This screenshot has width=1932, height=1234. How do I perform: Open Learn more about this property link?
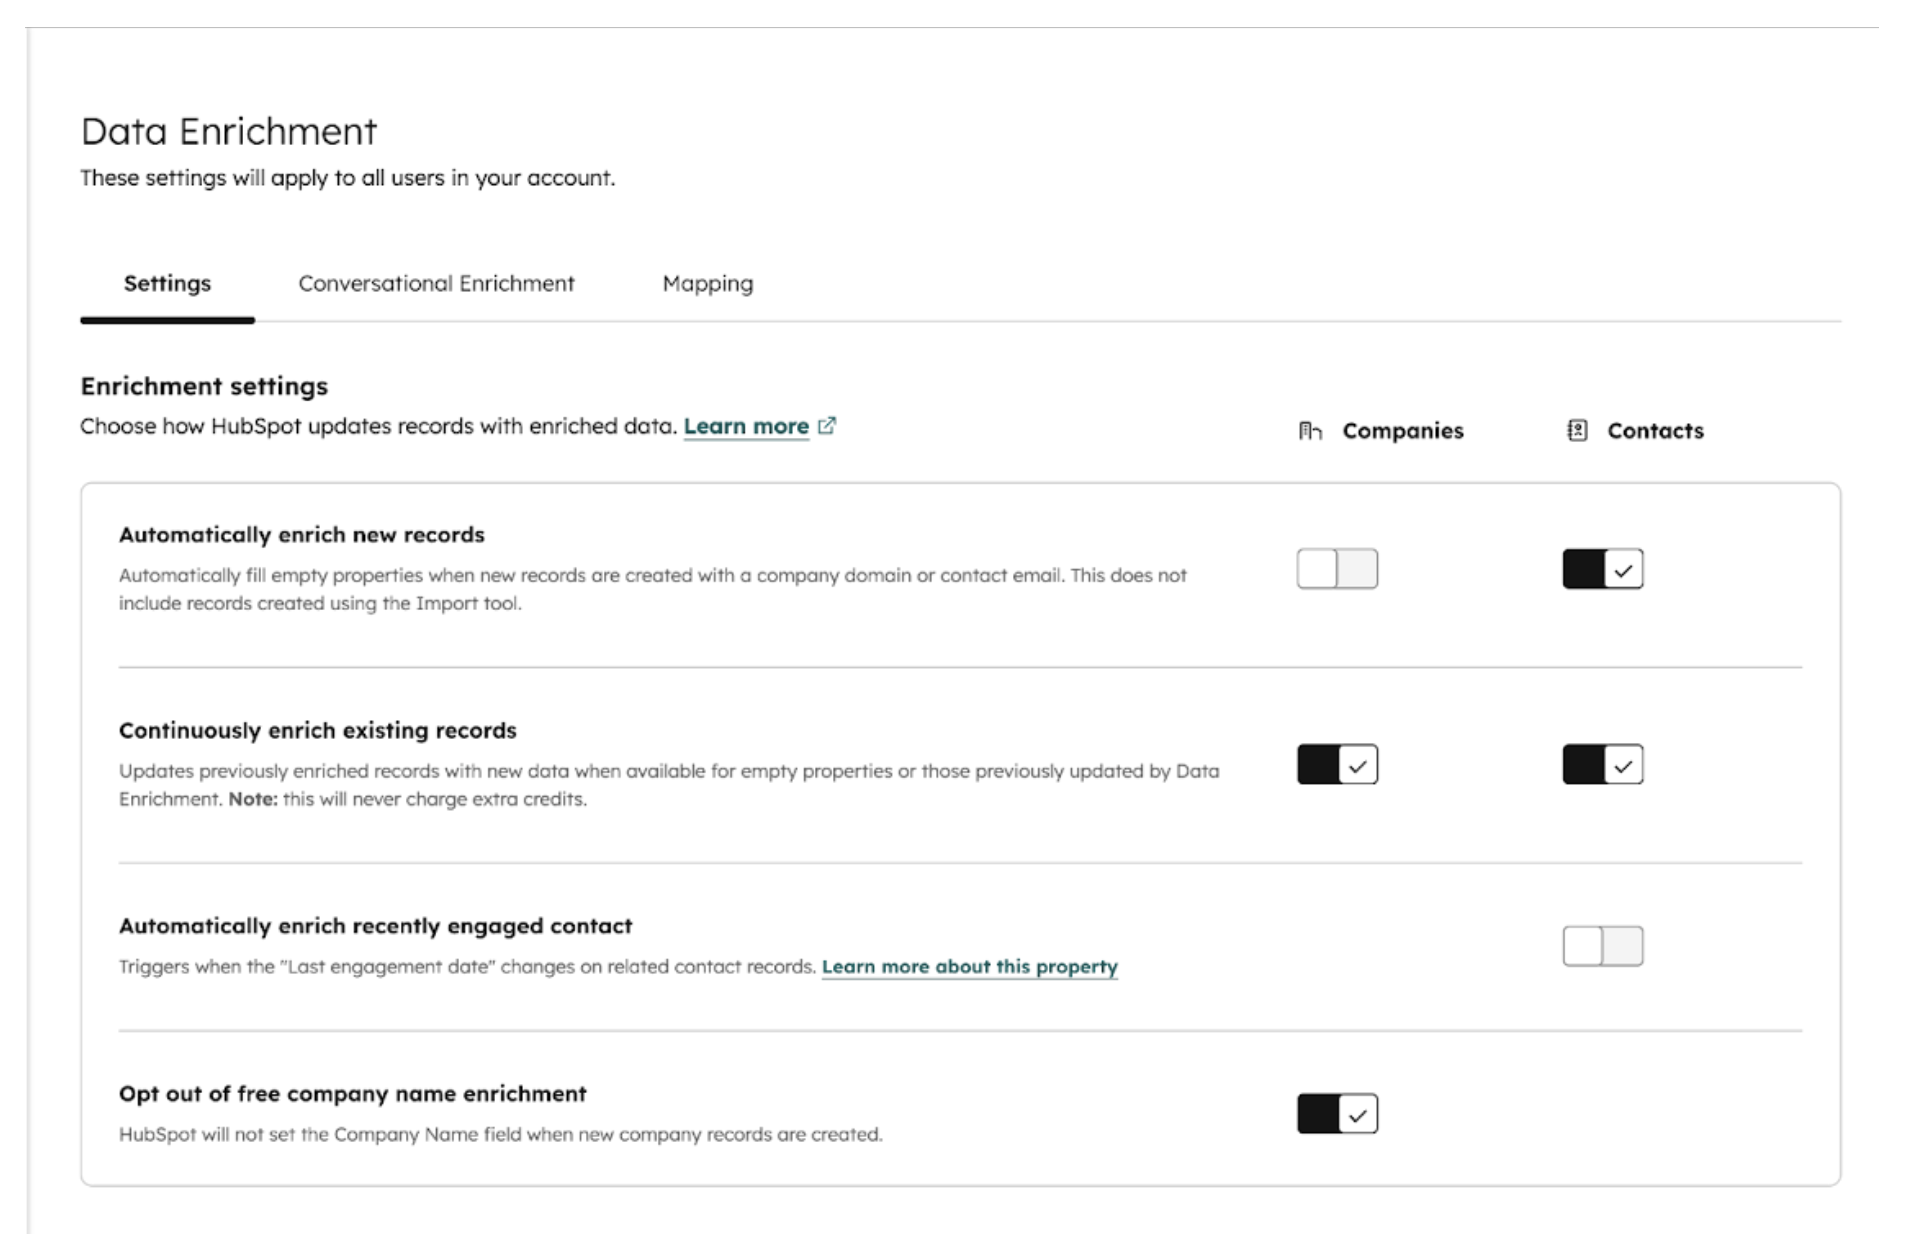click(x=969, y=967)
